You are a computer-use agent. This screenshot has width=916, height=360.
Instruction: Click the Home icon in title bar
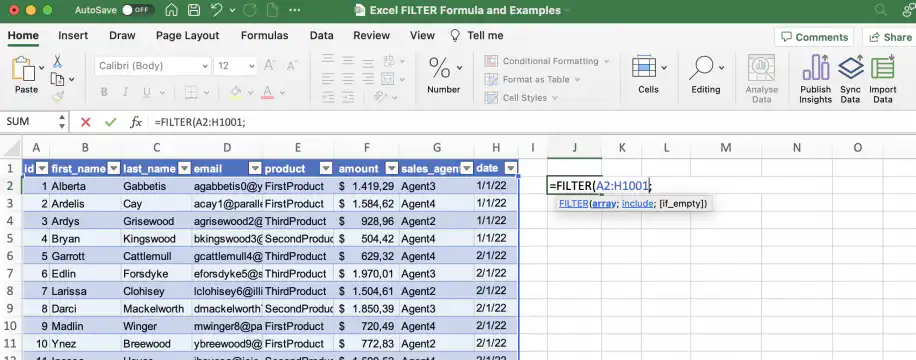172,11
